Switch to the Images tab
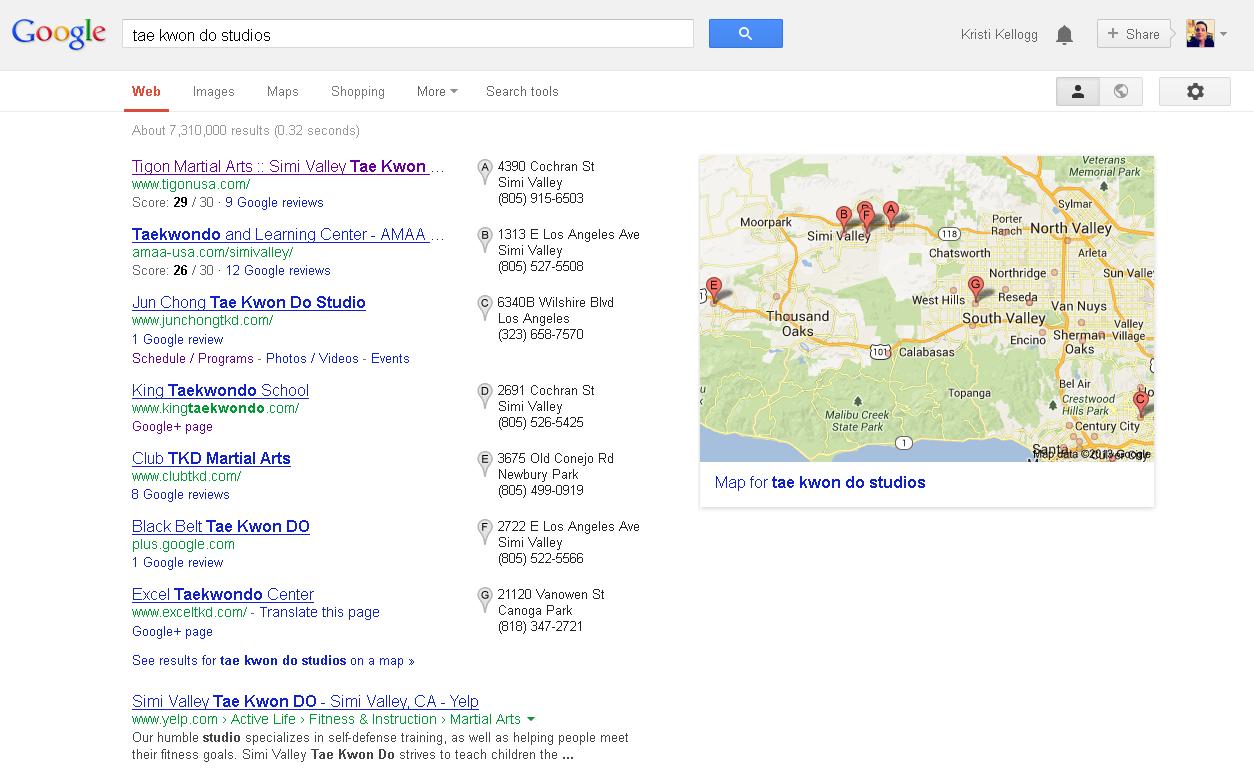 214,91
